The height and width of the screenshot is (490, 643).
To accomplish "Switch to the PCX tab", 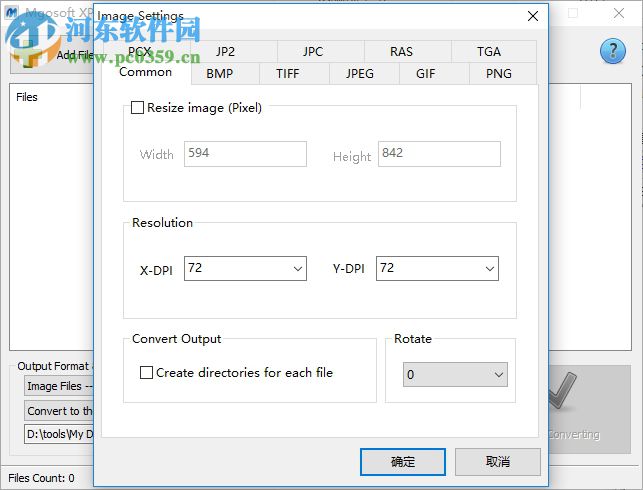I will 139,52.
